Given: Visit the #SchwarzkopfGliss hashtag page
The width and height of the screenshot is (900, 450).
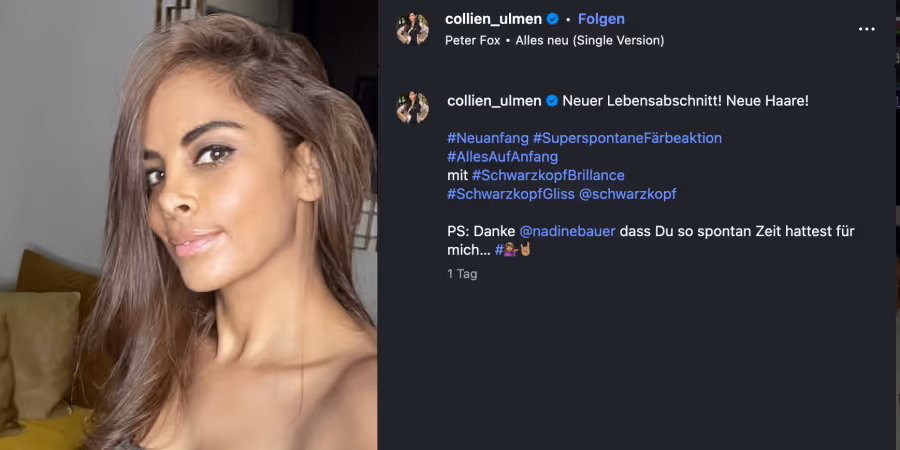Looking at the screenshot, I should (511, 194).
